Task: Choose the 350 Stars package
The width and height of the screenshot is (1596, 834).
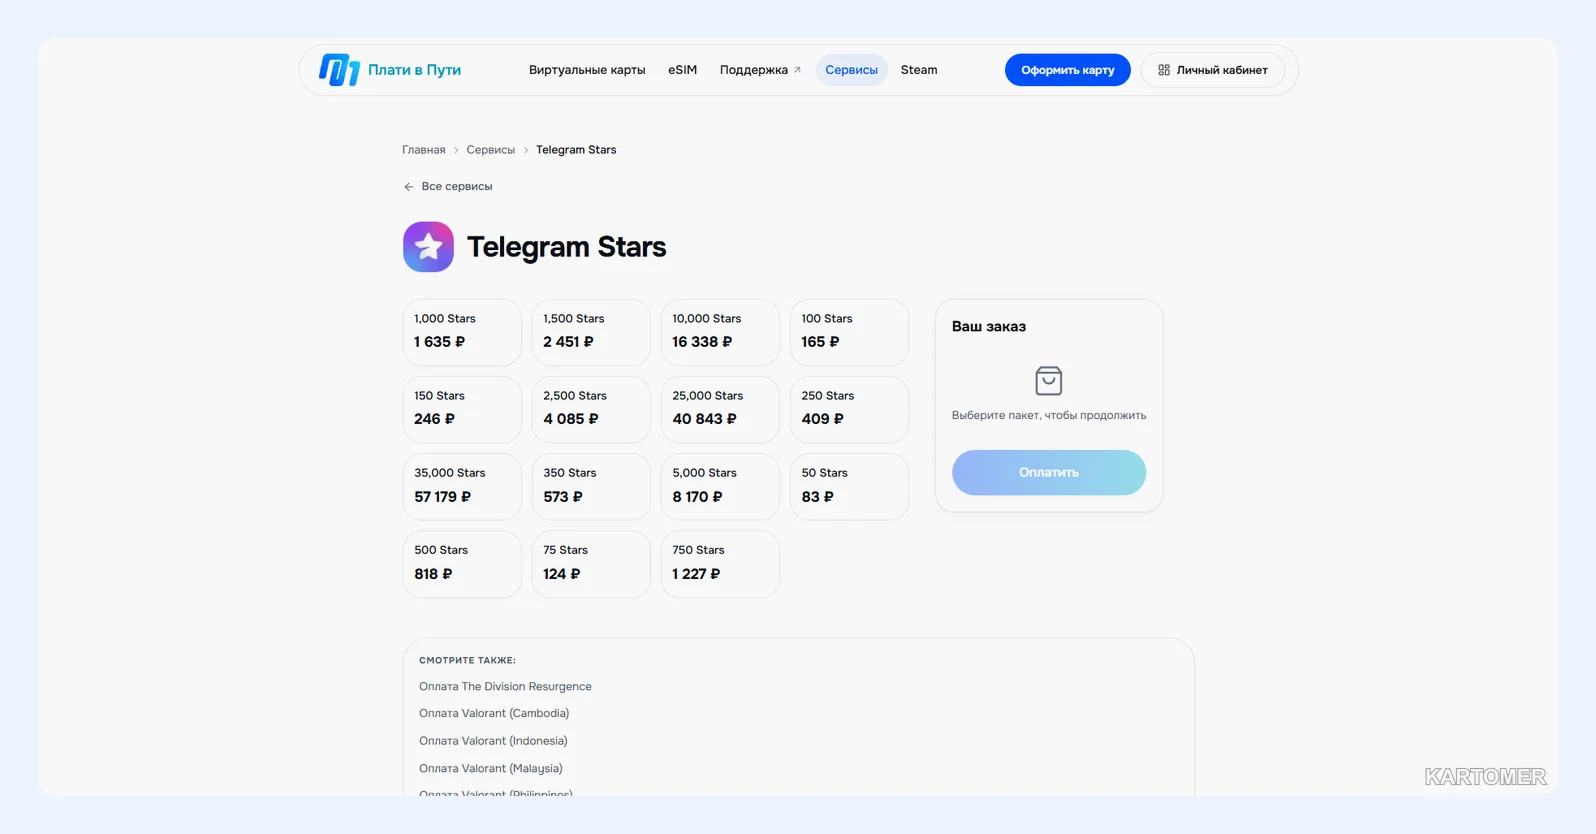Action: 591,487
